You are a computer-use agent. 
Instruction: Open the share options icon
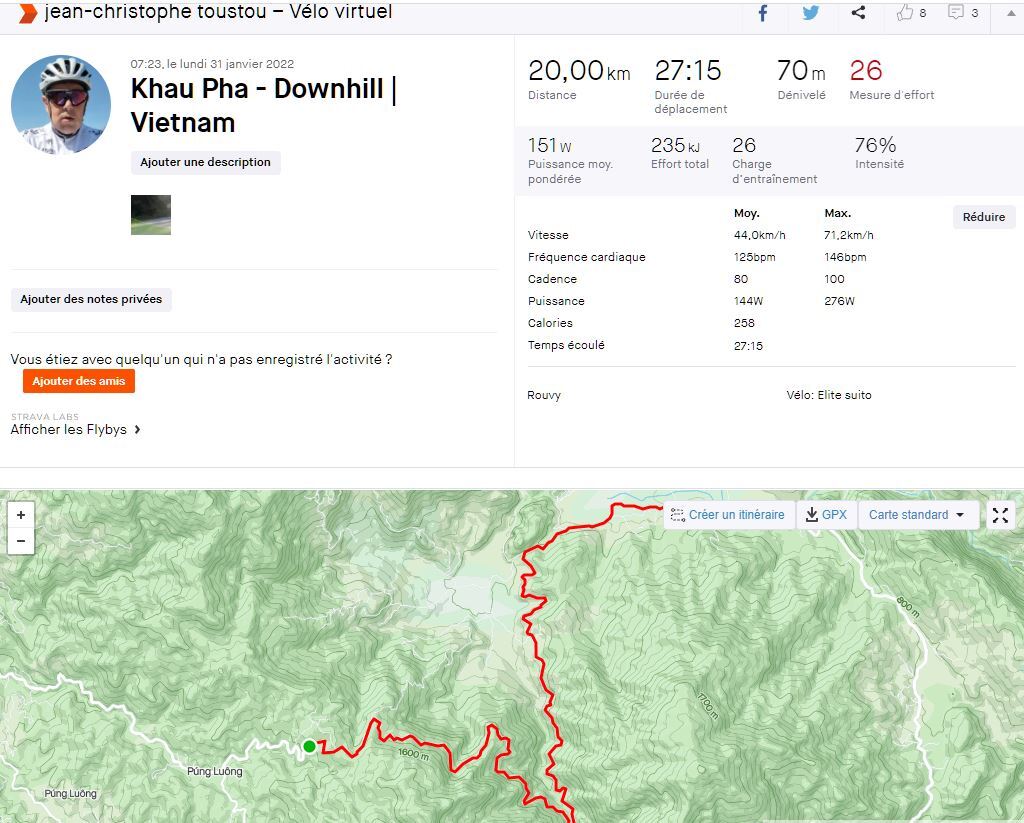pos(858,13)
